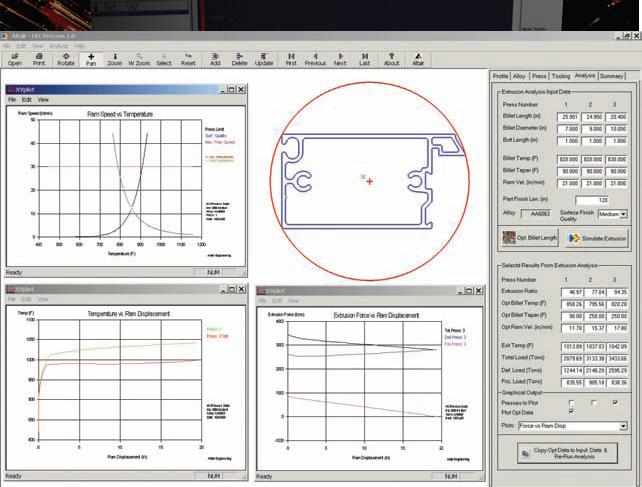Choose the Select tool in toolbar
The height and width of the screenshot is (487, 642).
click(x=164, y=60)
